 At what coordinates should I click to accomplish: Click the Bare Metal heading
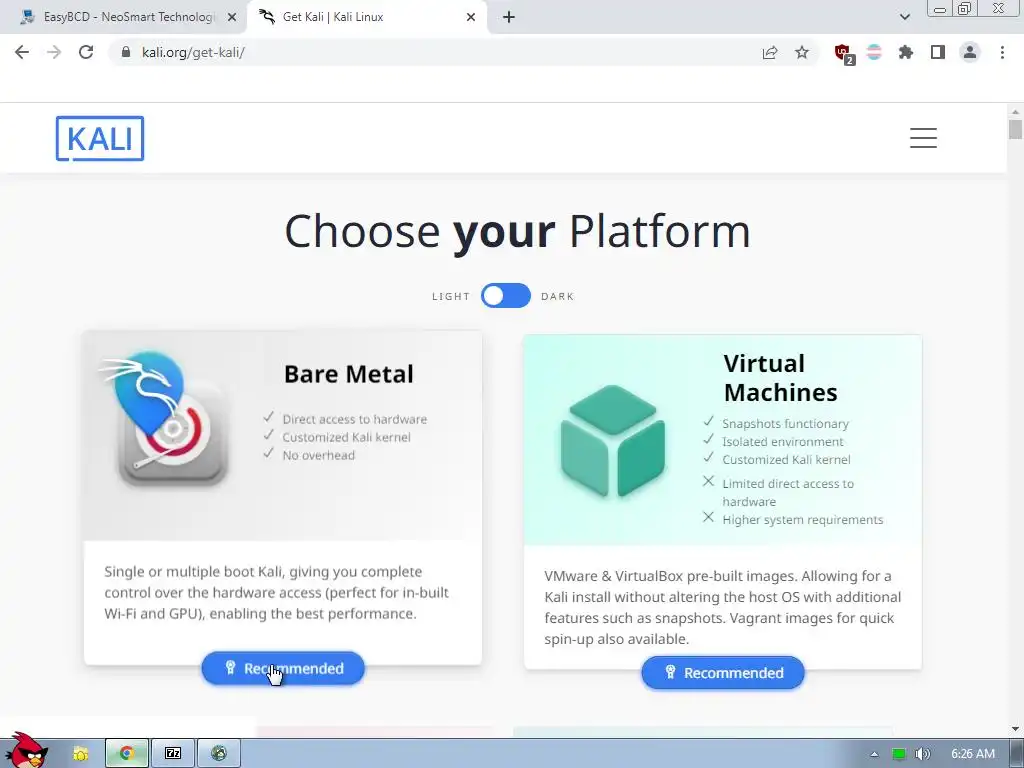pos(349,374)
